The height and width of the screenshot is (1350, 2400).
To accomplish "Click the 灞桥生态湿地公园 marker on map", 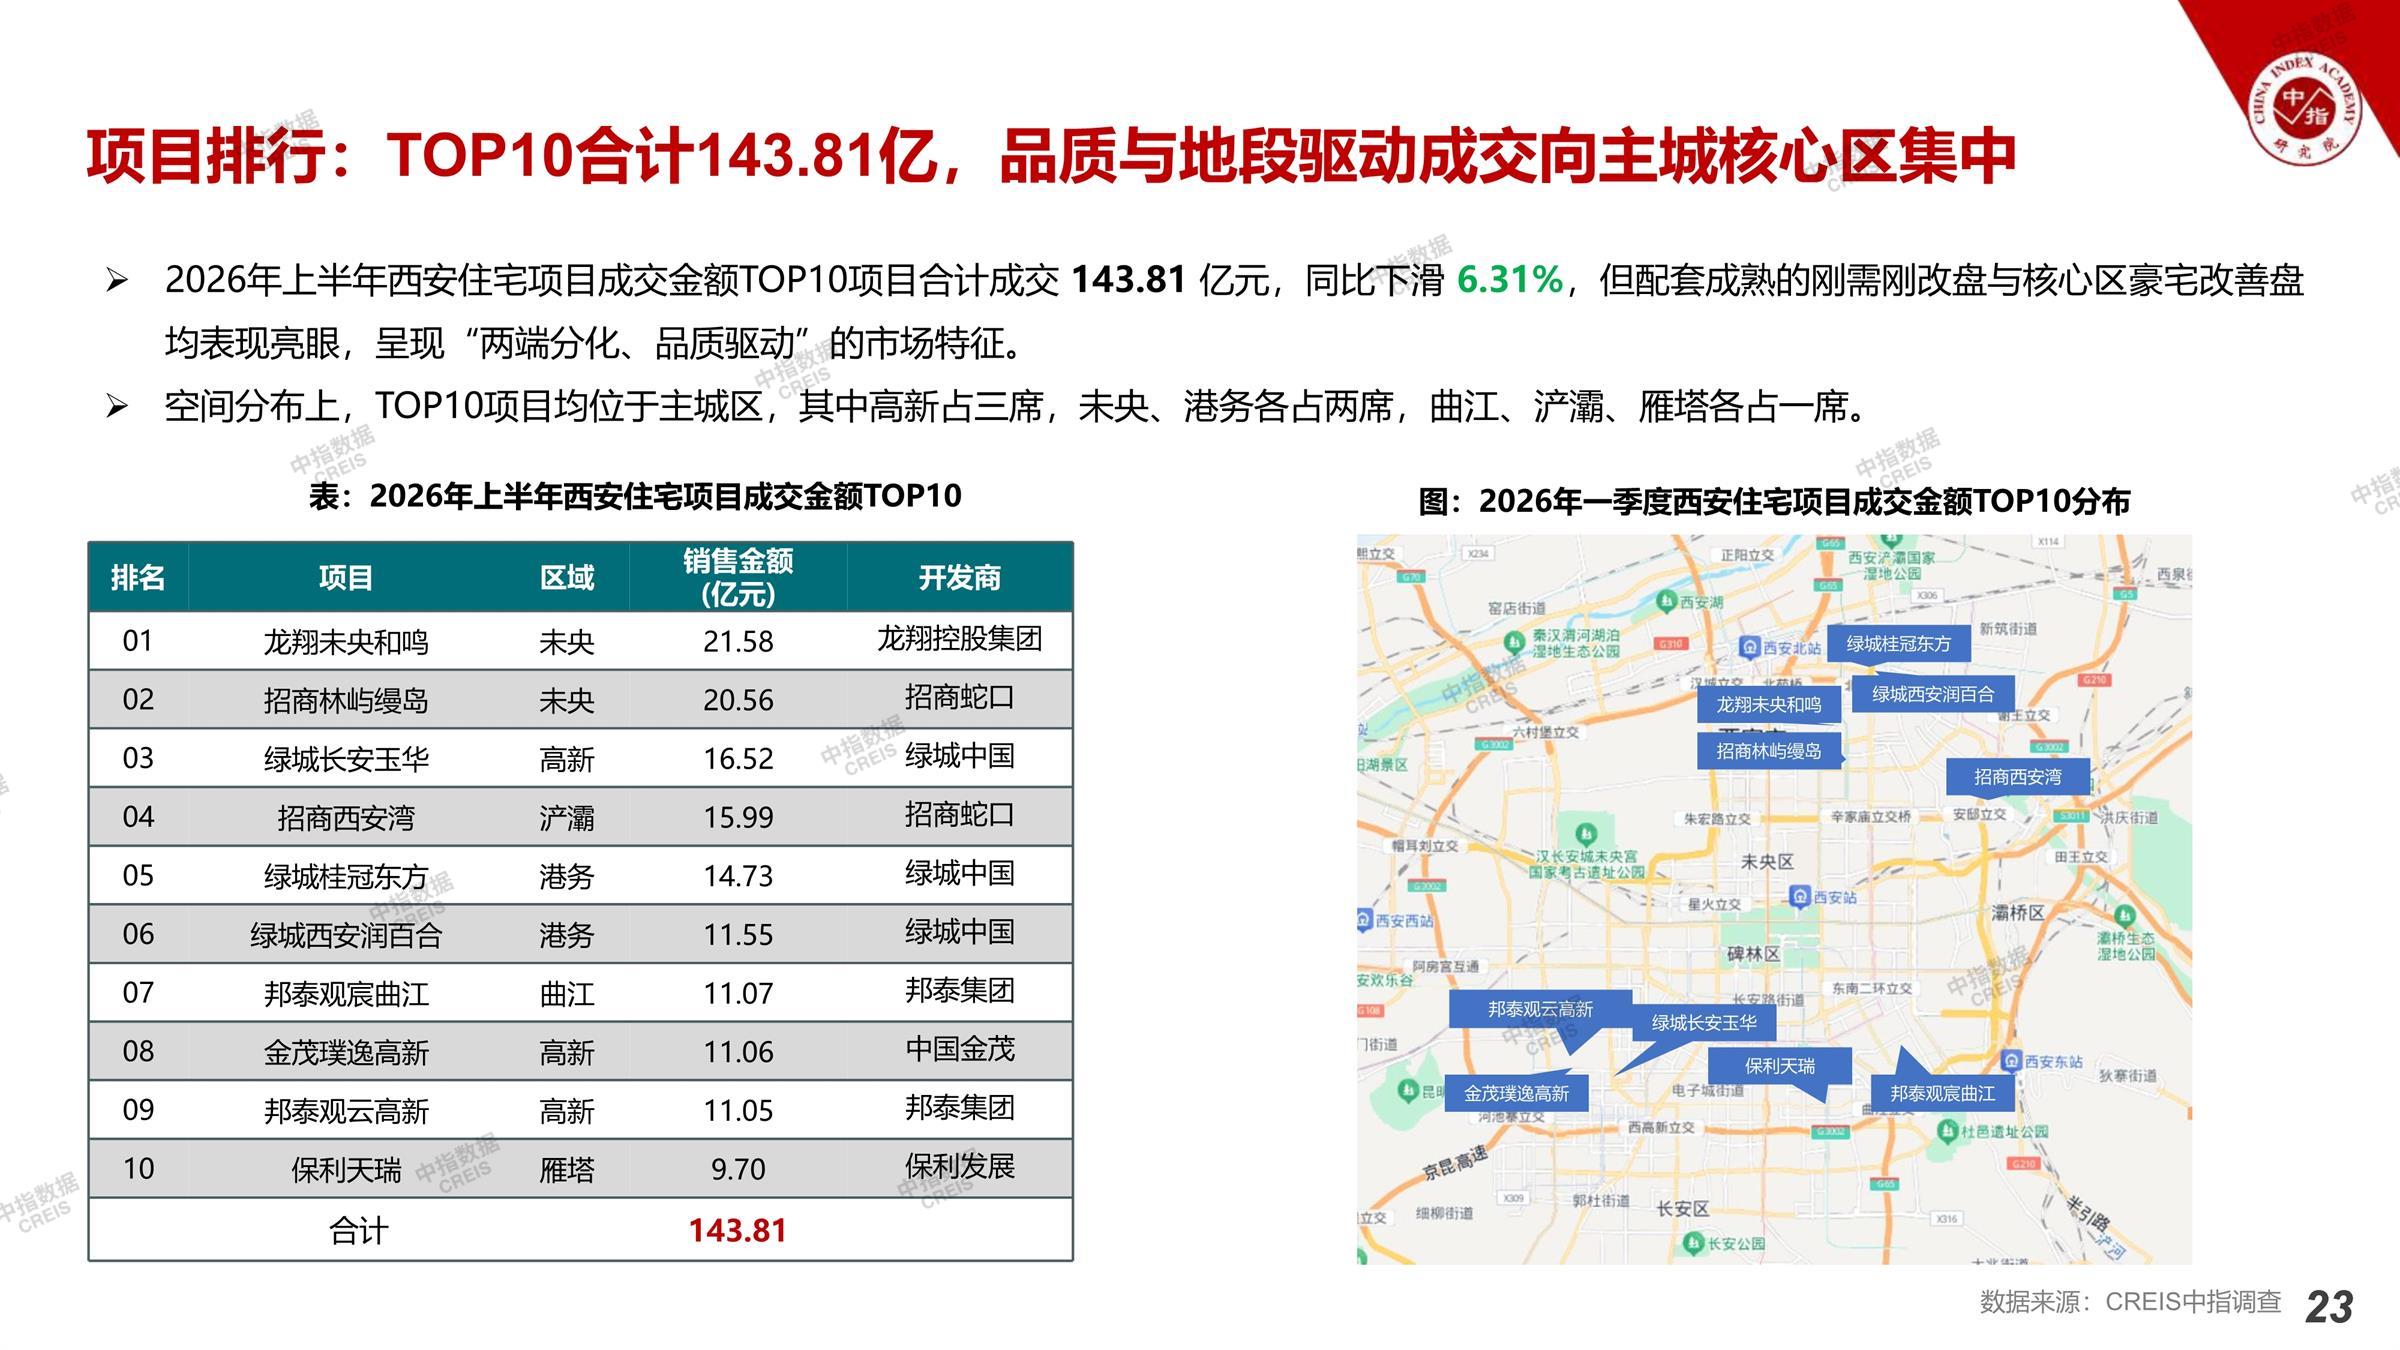I will (2124, 916).
